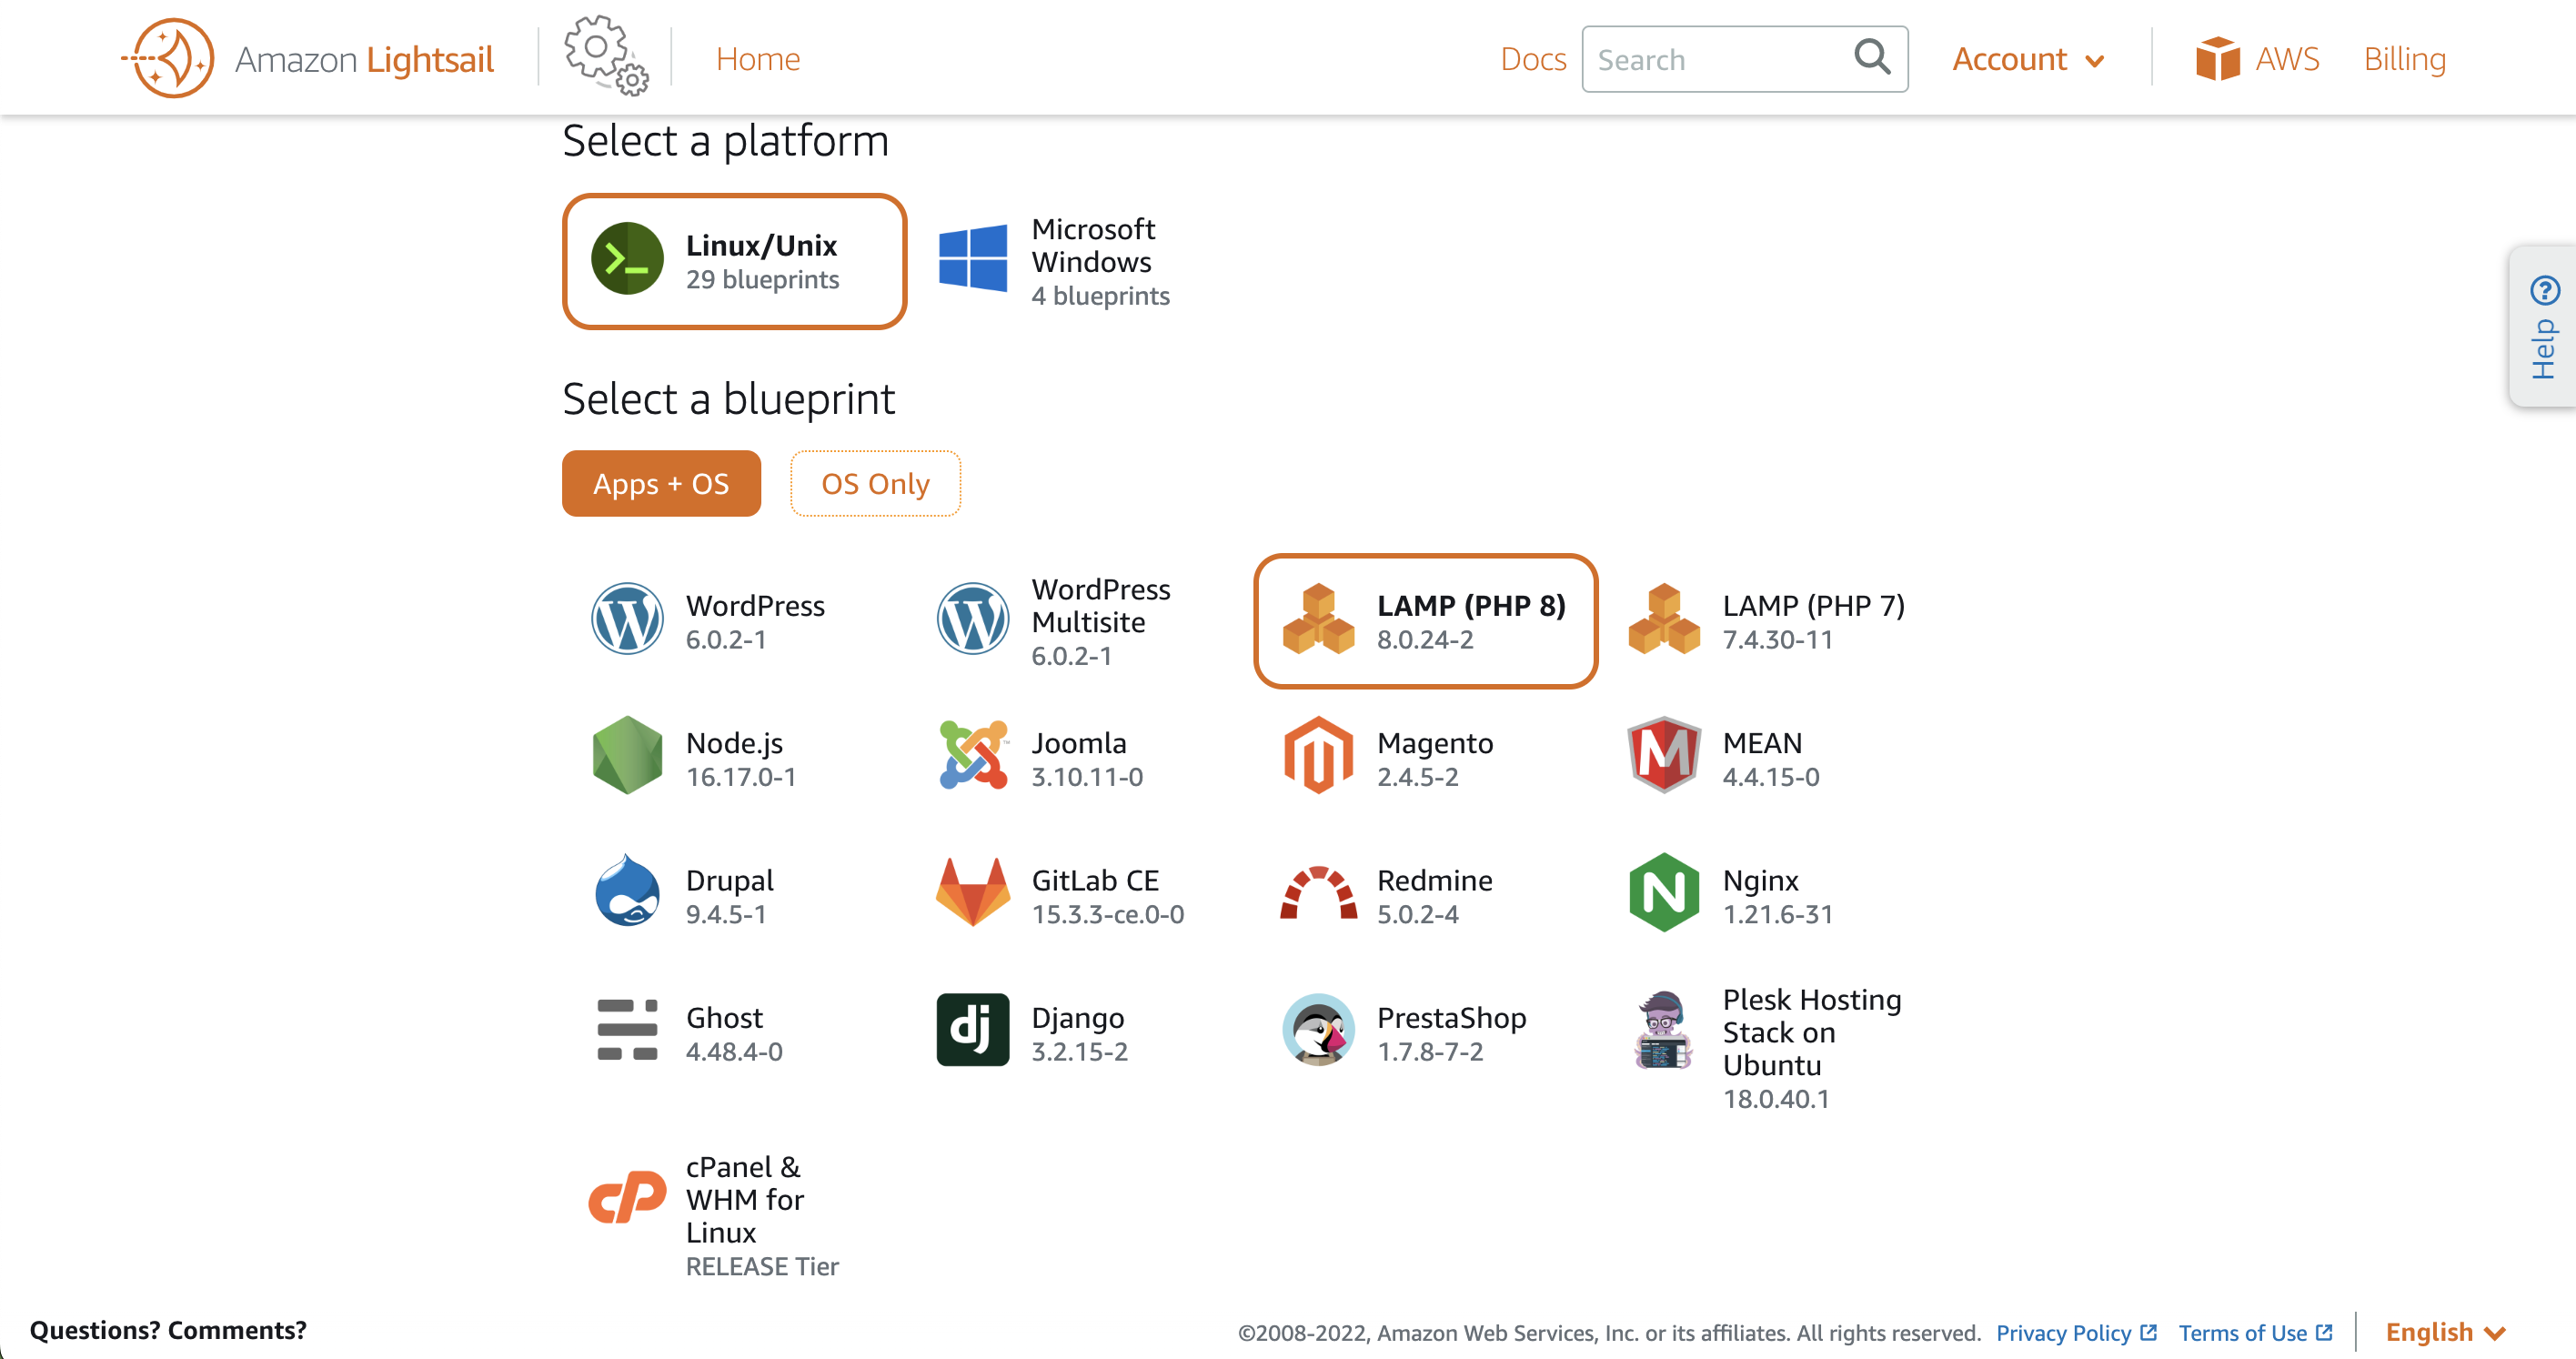This screenshot has height=1359, width=2576.
Task: Click the MEAN 4.4.15-0 label
Action: coord(1771,759)
